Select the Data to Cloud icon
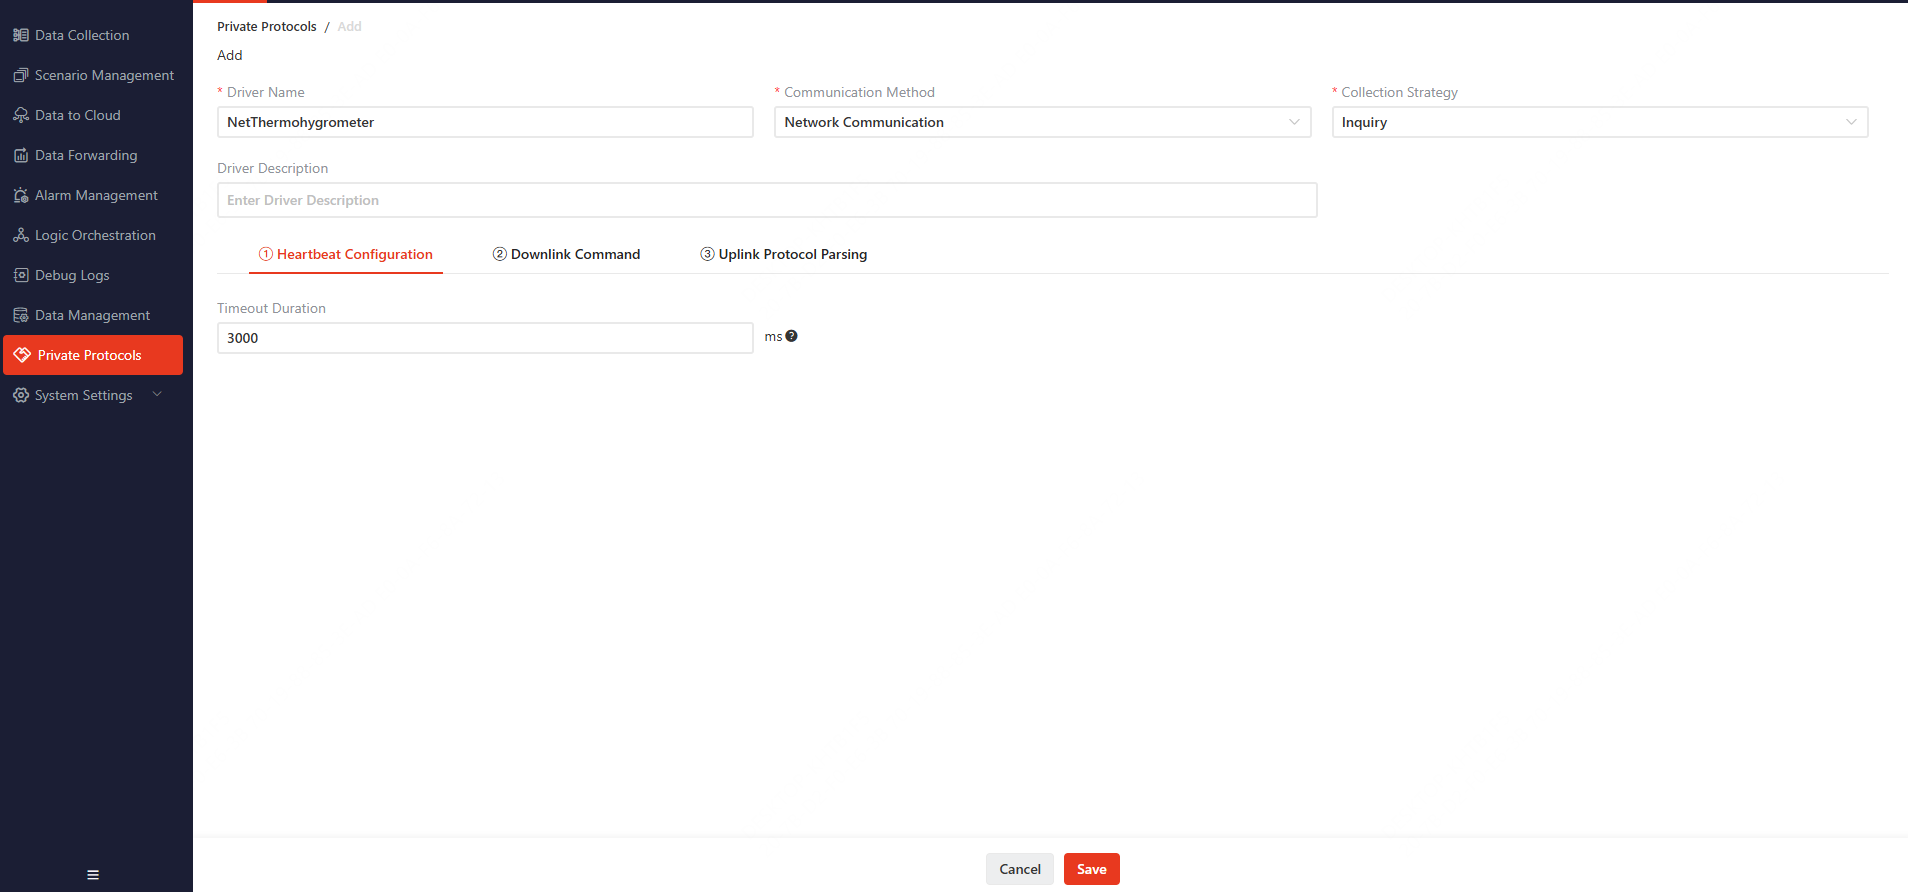 tap(21, 115)
